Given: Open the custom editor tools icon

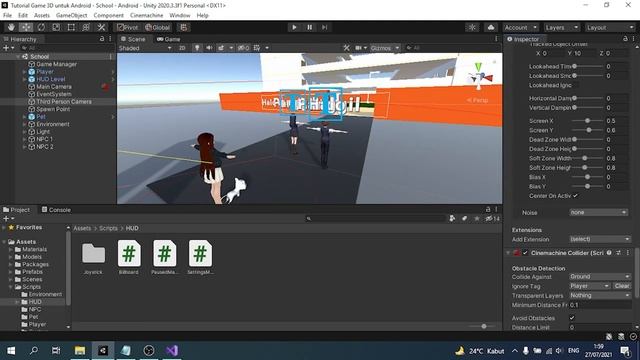Looking at the screenshot, I should (101, 27).
